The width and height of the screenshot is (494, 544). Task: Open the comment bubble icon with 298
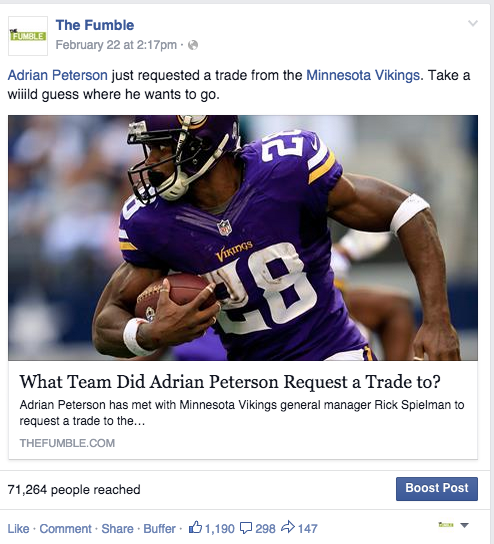(x=246, y=528)
